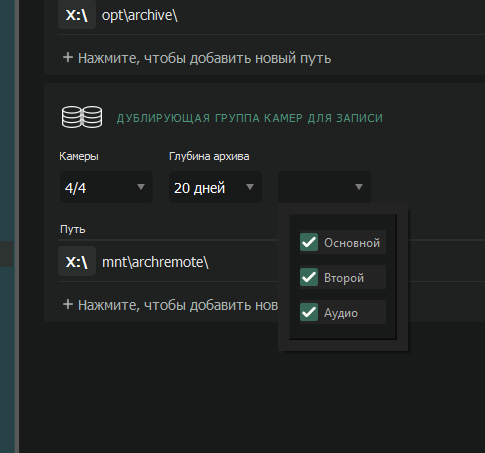Screen dimensions: 485x453
Task: Uncheck the Аудио checkbox
Action: coord(309,312)
